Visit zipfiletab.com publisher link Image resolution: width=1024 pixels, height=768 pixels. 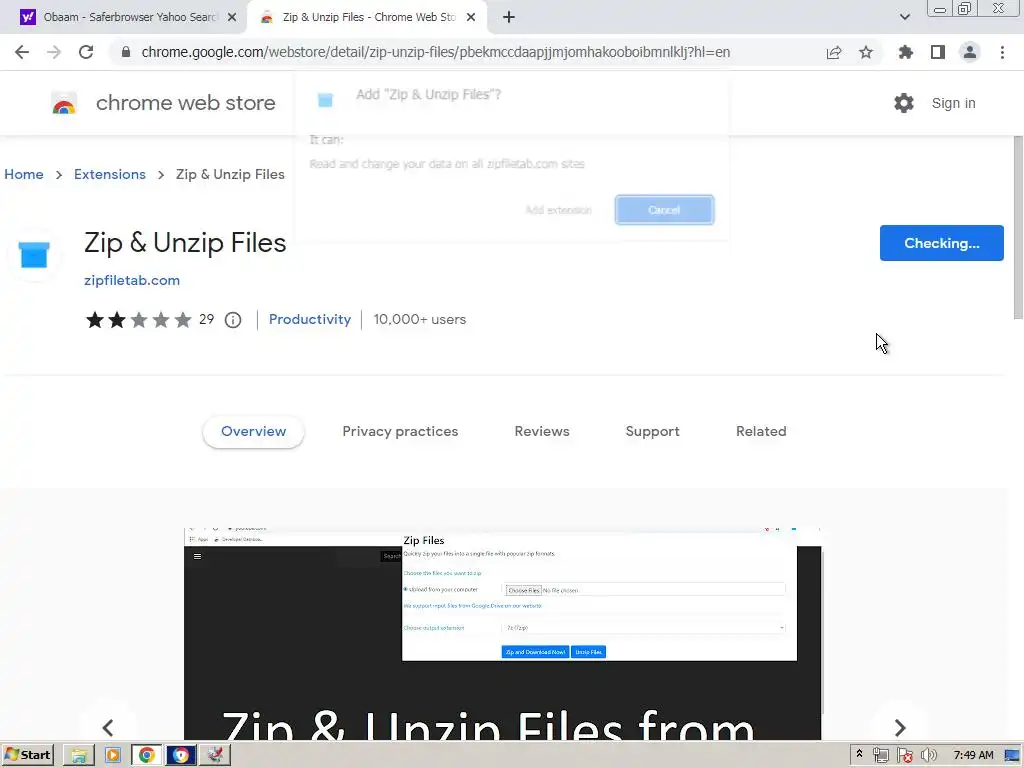click(132, 280)
